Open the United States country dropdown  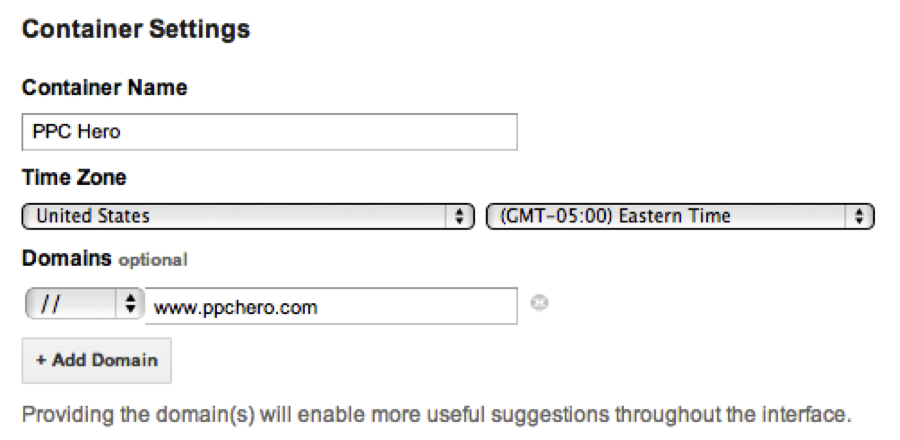point(248,216)
